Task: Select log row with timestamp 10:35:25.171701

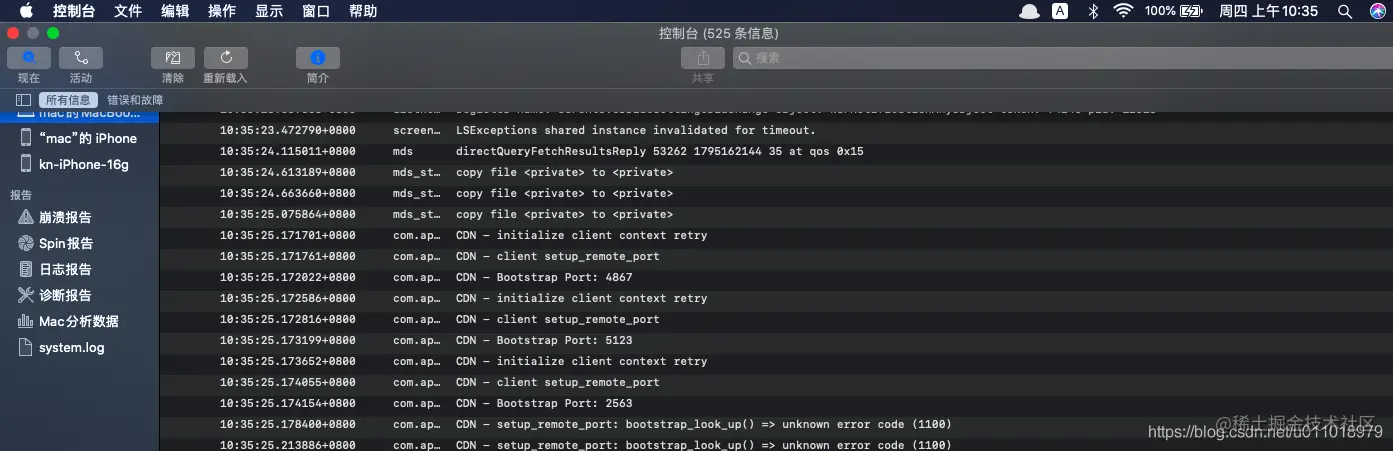Action: (x=776, y=235)
